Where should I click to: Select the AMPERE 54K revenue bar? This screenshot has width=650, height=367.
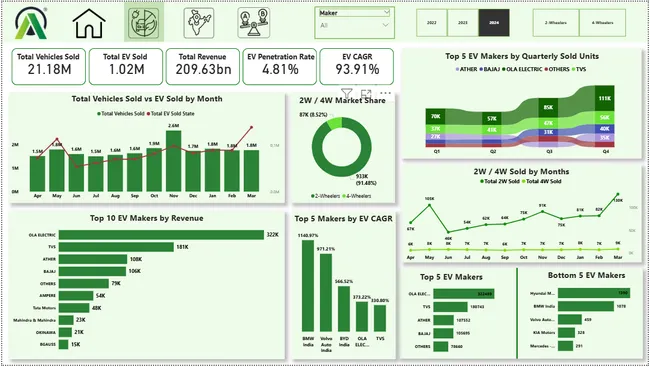click(x=76, y=295)
